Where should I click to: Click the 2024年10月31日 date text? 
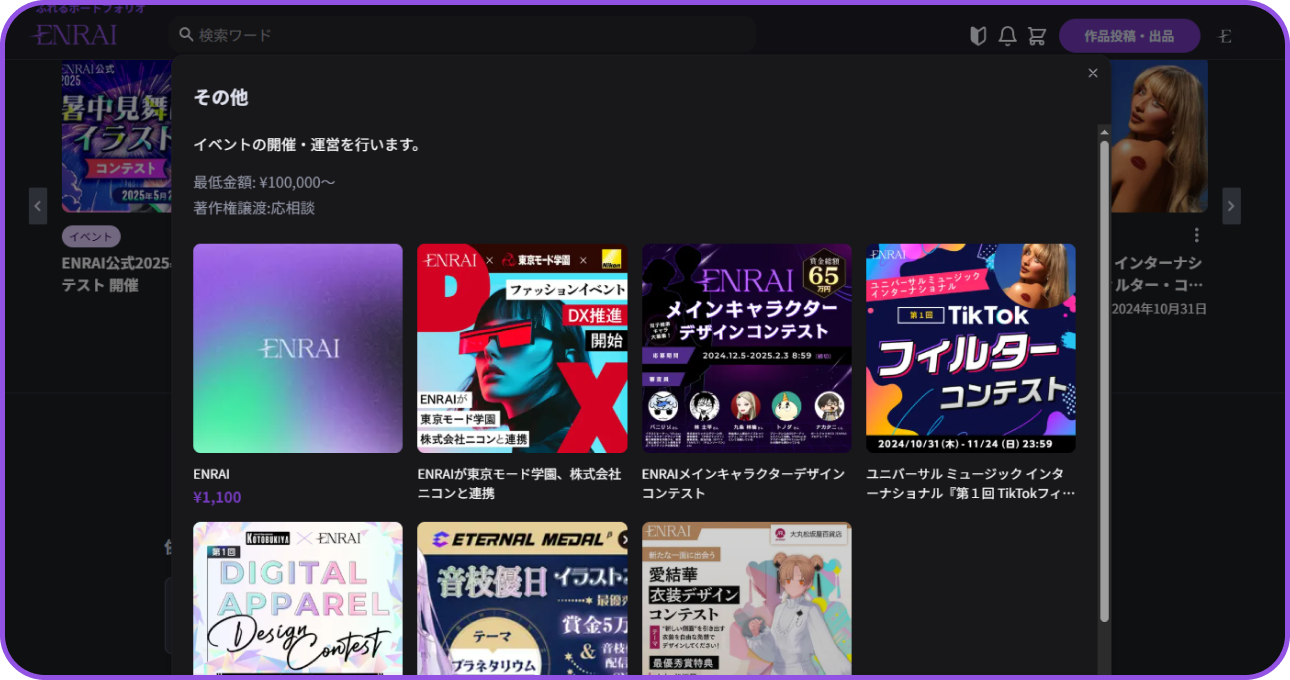pos(1159,309)
